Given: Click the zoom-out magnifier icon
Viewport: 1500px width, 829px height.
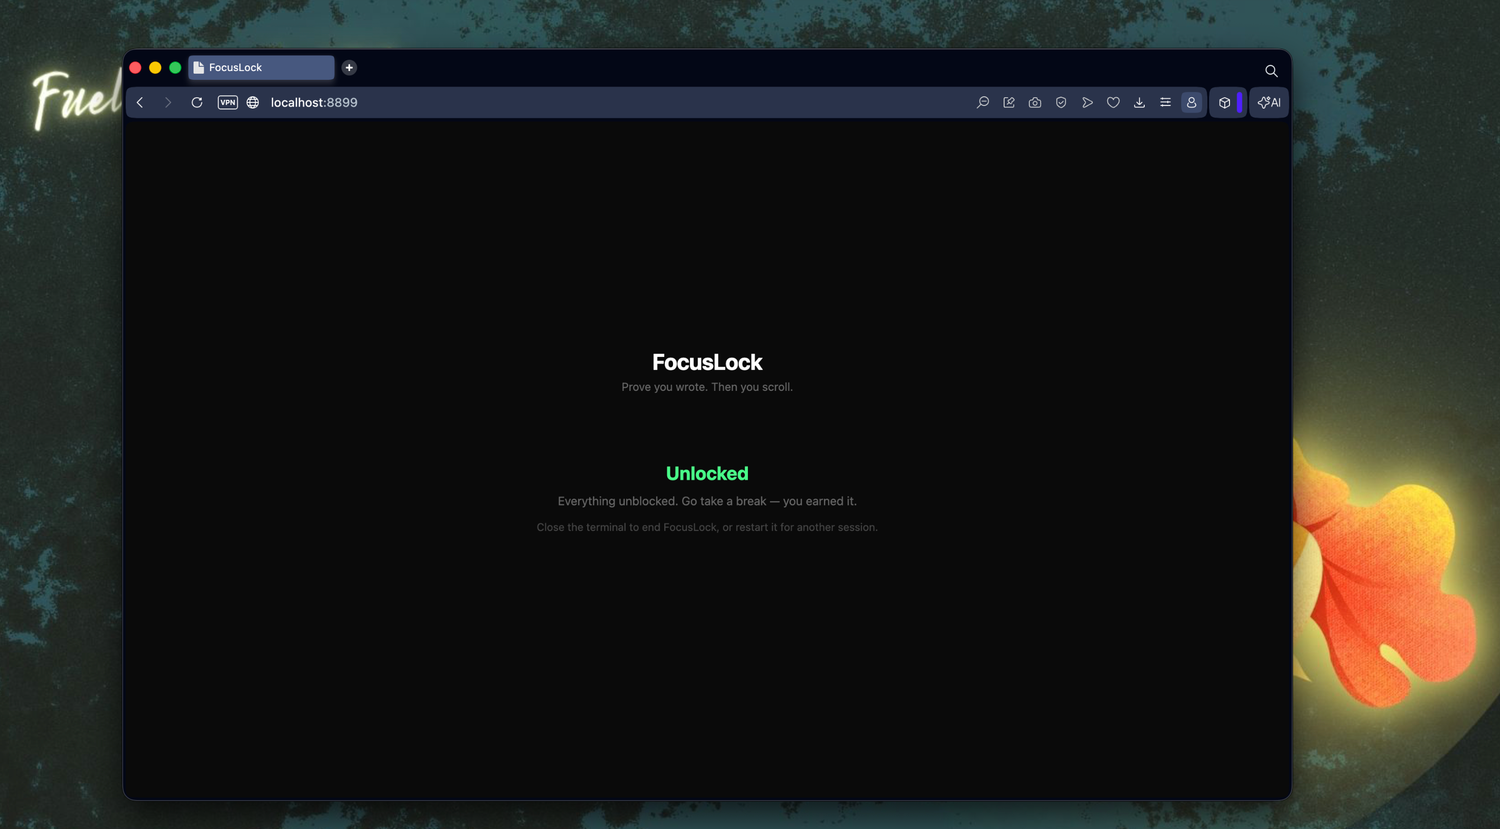Looking at the screenshot, I should coord(983,103).
